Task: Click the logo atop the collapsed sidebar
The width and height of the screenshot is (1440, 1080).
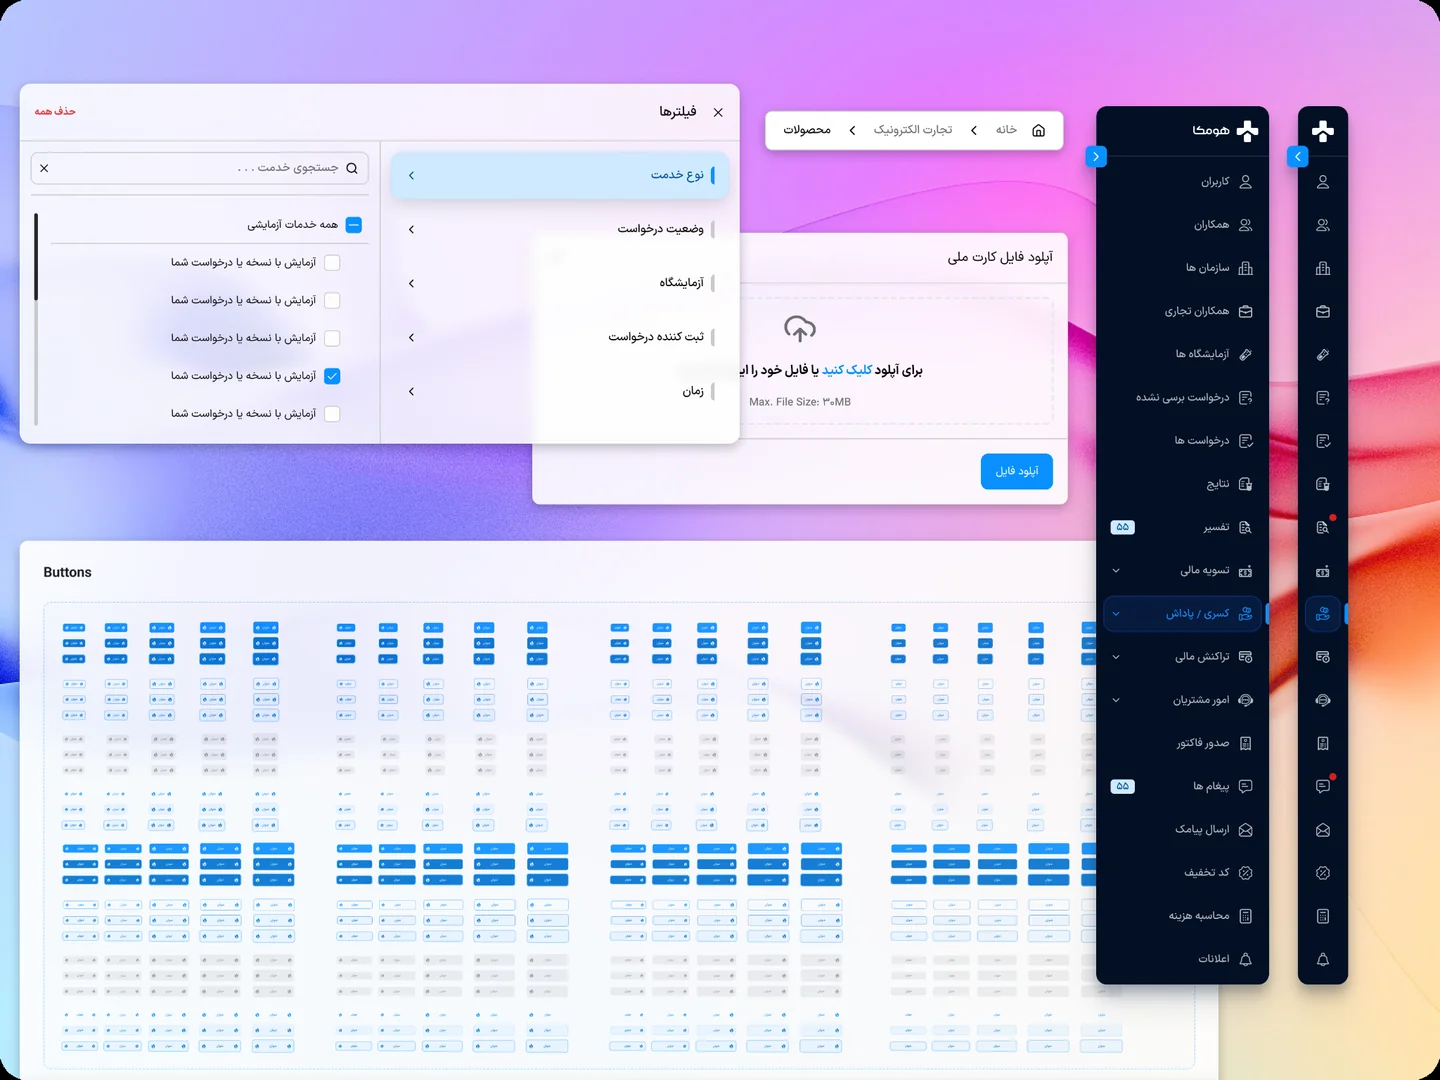Action: 1322,131
